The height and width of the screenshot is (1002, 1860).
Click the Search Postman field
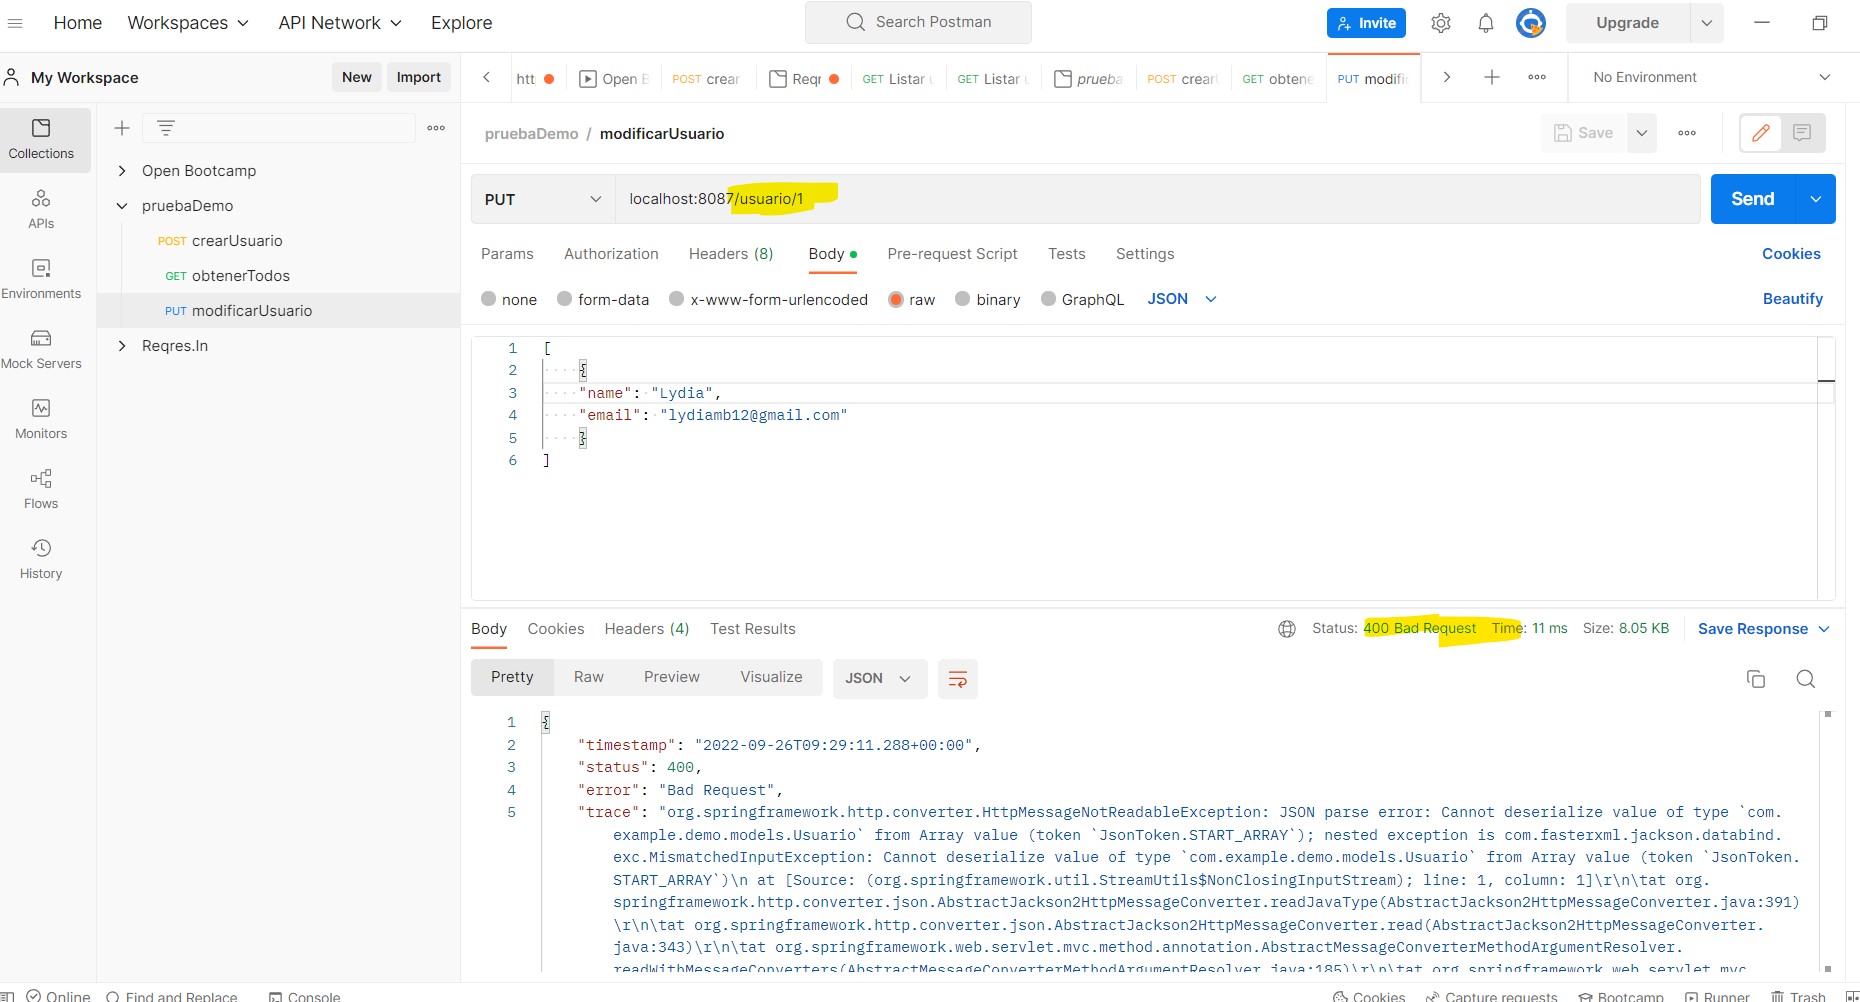click(918, 22)
